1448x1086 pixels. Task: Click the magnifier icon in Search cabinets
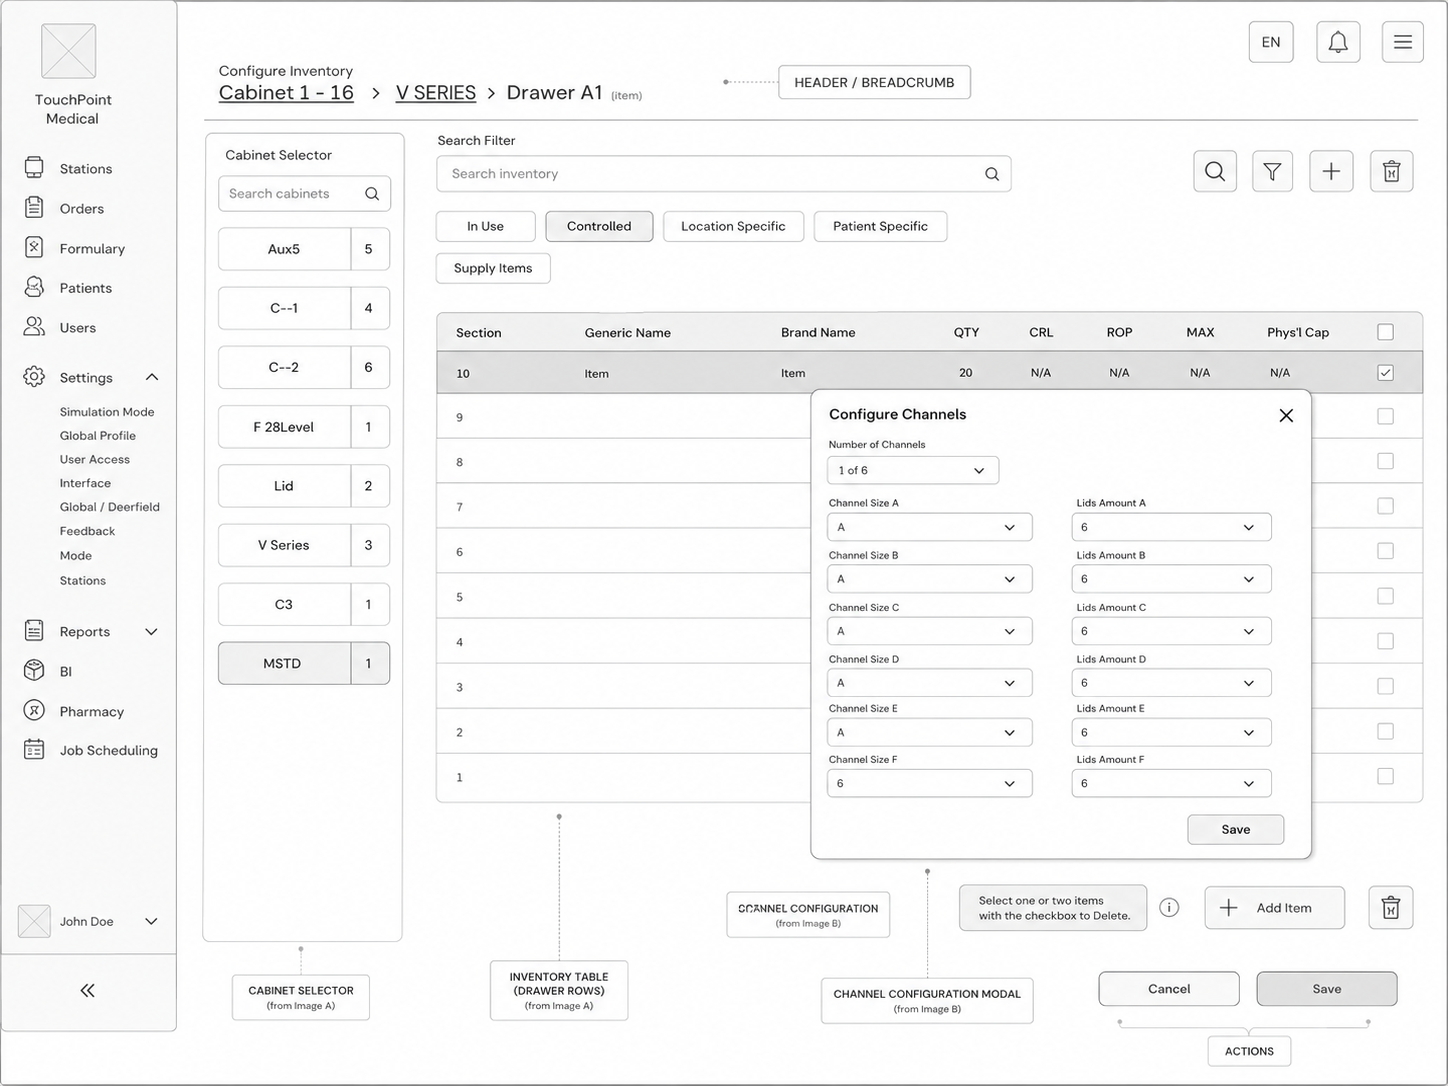click(372, 194)
